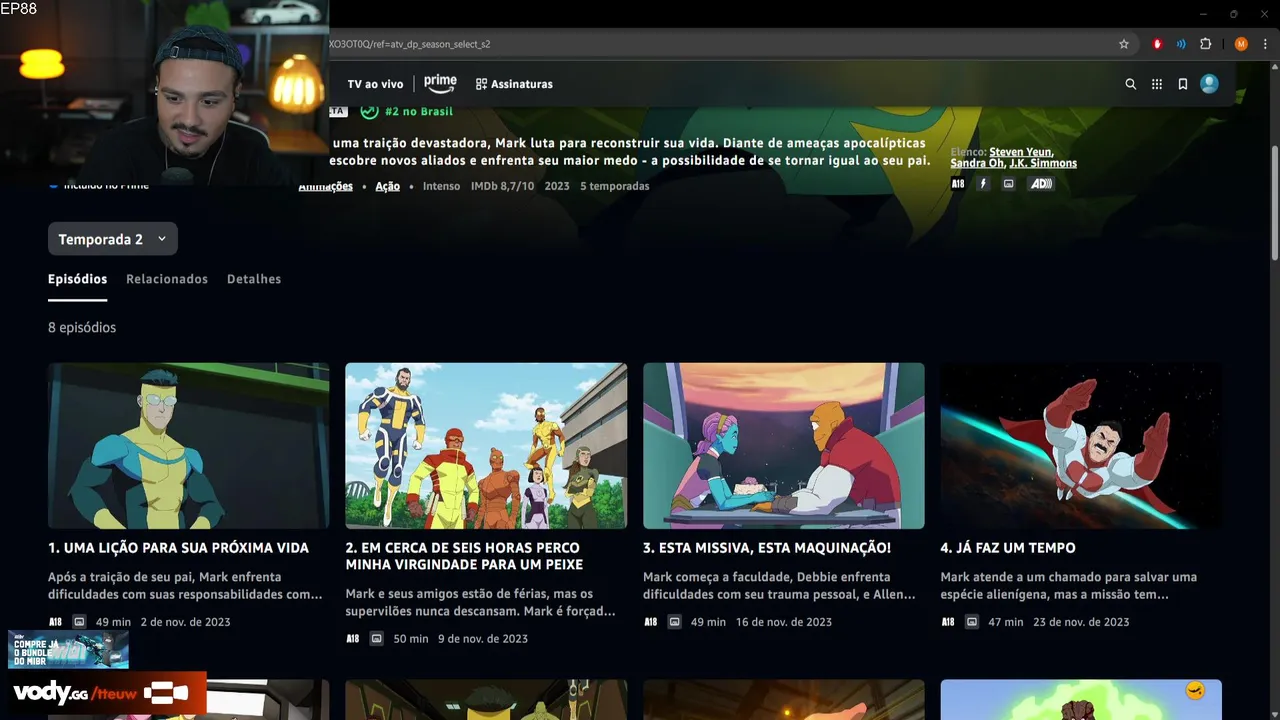Click the page vertical scrollbar

[1274, 202]
